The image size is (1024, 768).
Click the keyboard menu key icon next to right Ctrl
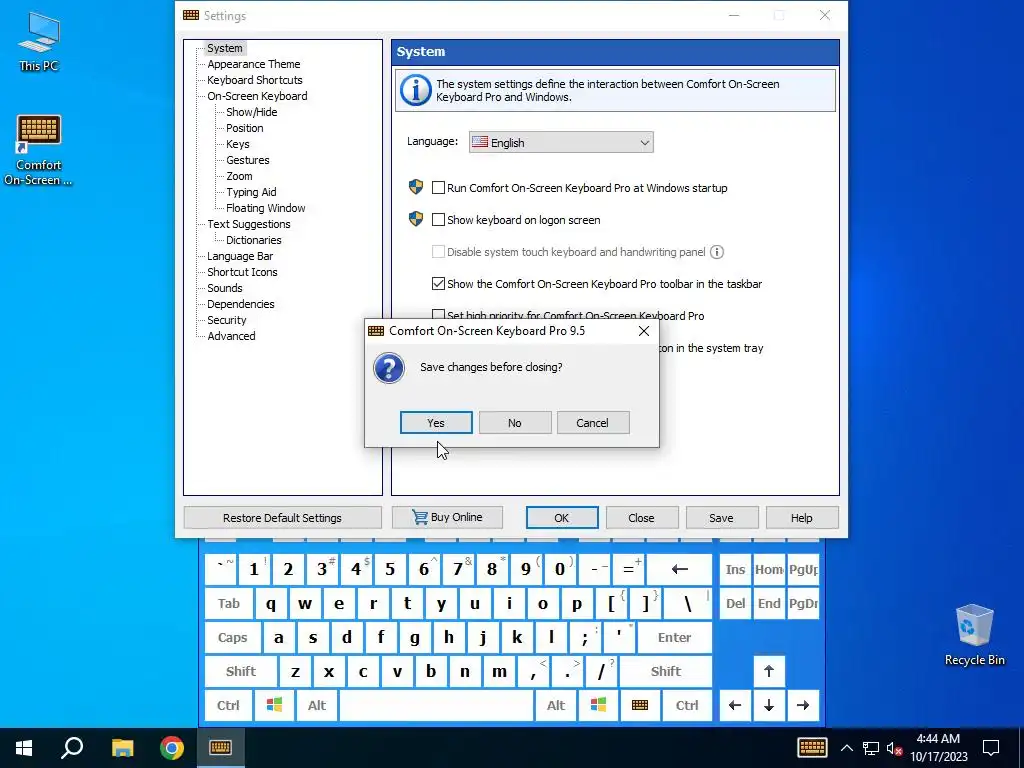point(640,705)
